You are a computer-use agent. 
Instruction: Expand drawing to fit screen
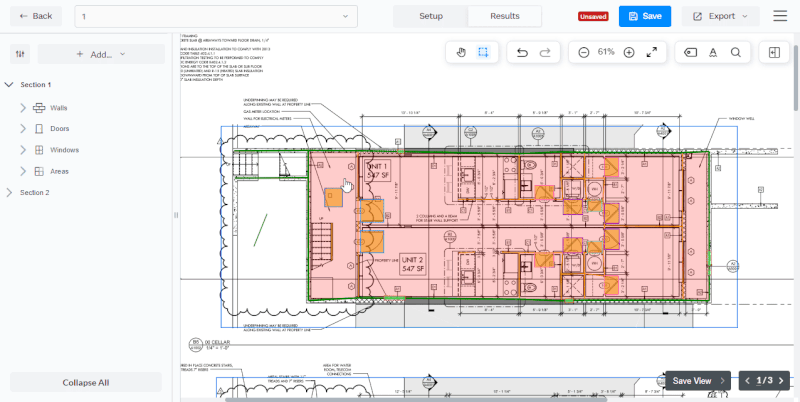point(652,52)
